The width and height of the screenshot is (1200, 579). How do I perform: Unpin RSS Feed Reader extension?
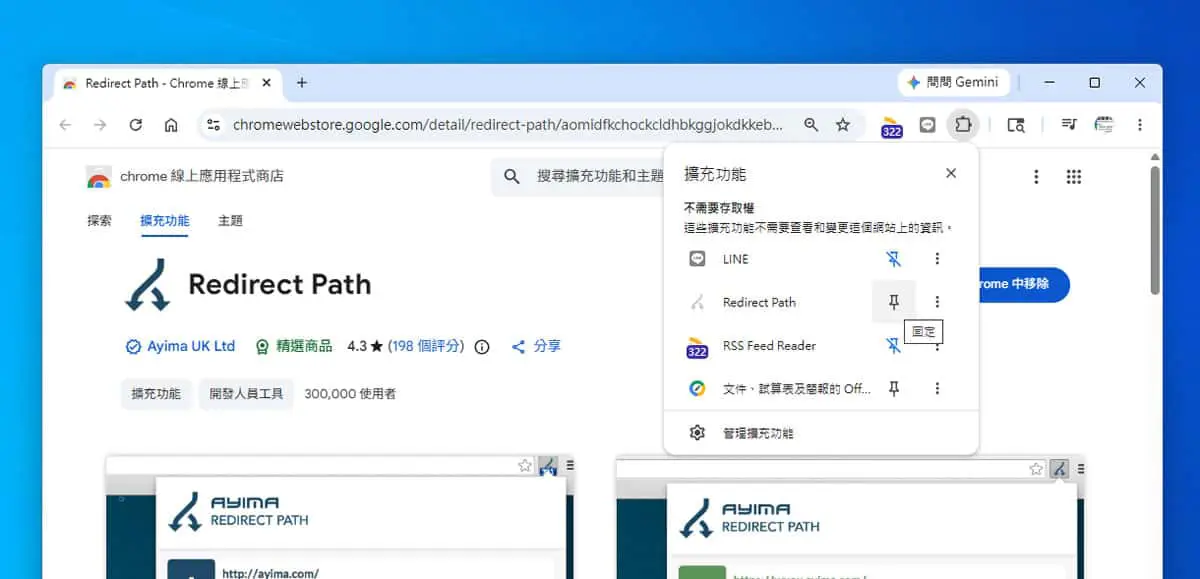894,345
